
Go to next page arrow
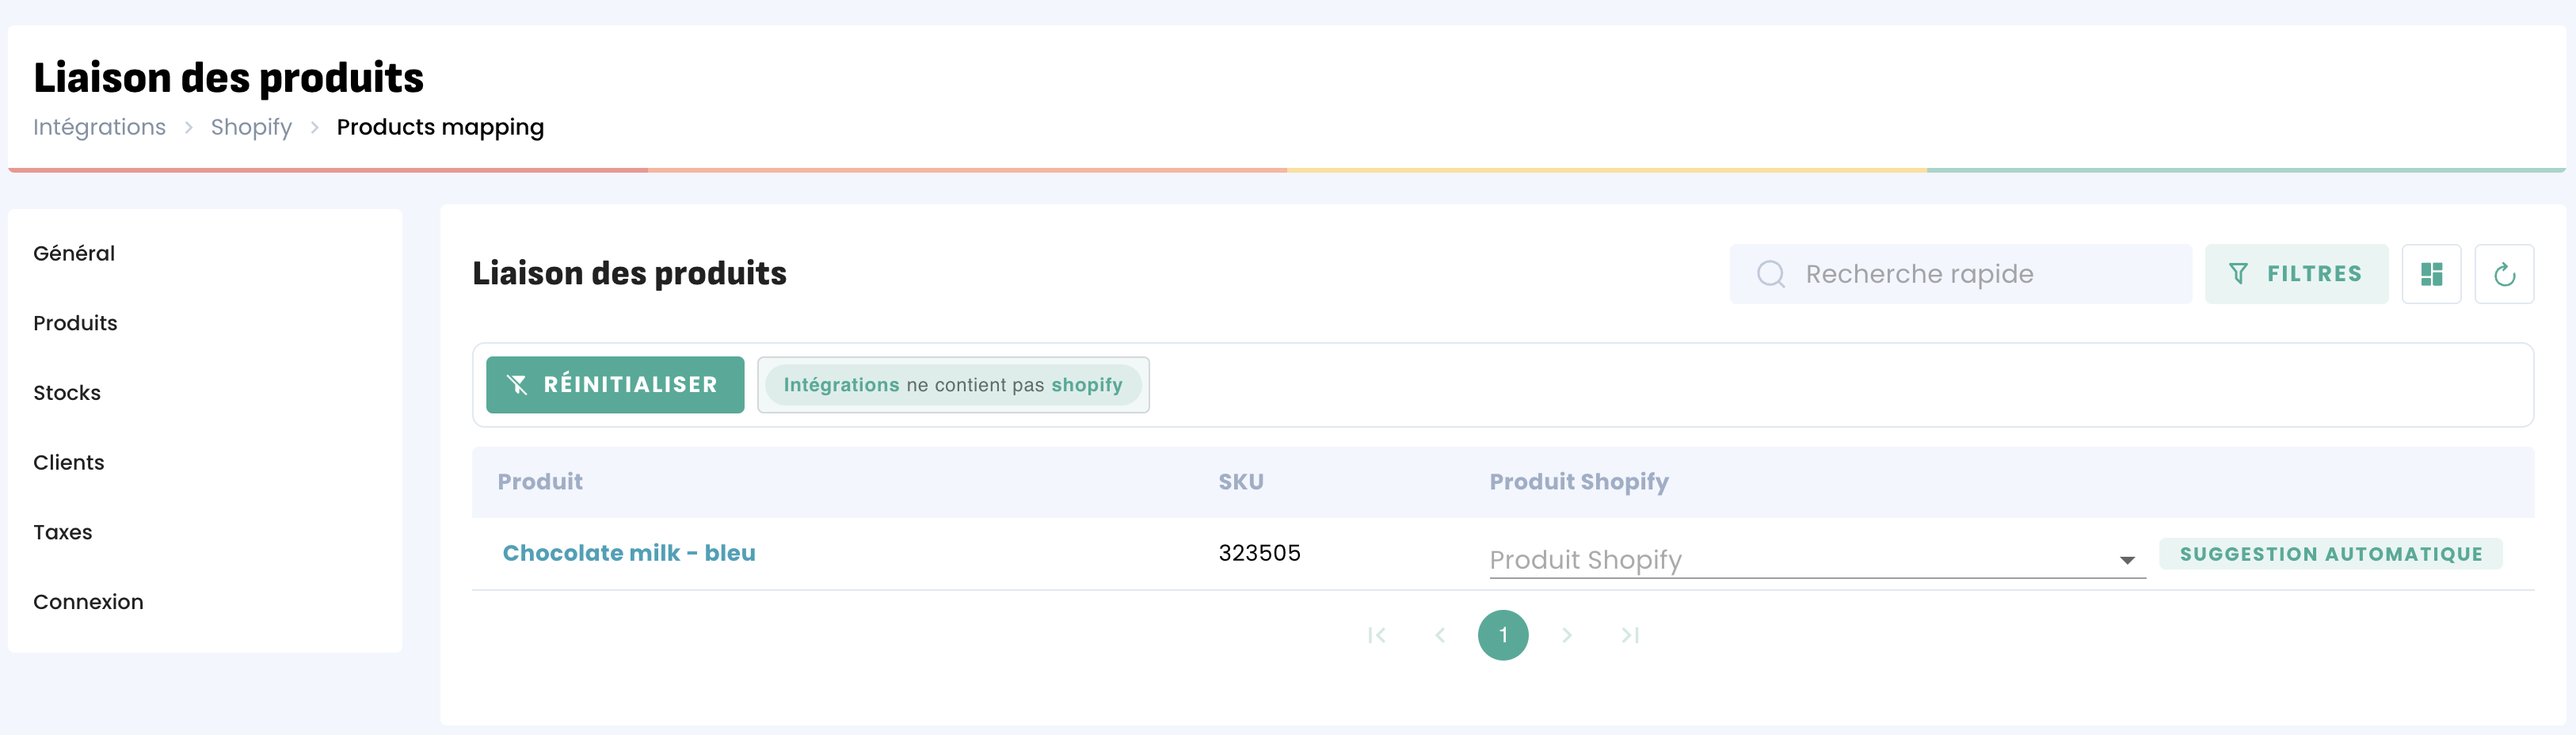(1567, 635)
